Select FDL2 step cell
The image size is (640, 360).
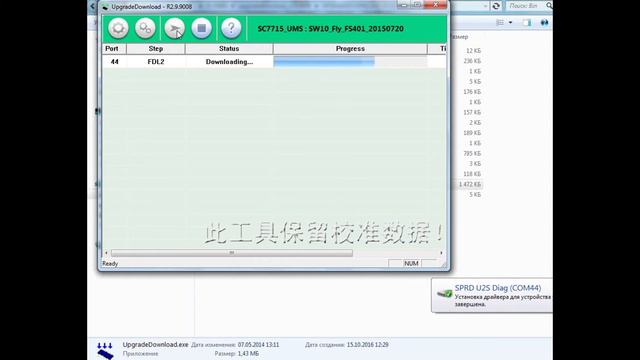tap(156, 62)
